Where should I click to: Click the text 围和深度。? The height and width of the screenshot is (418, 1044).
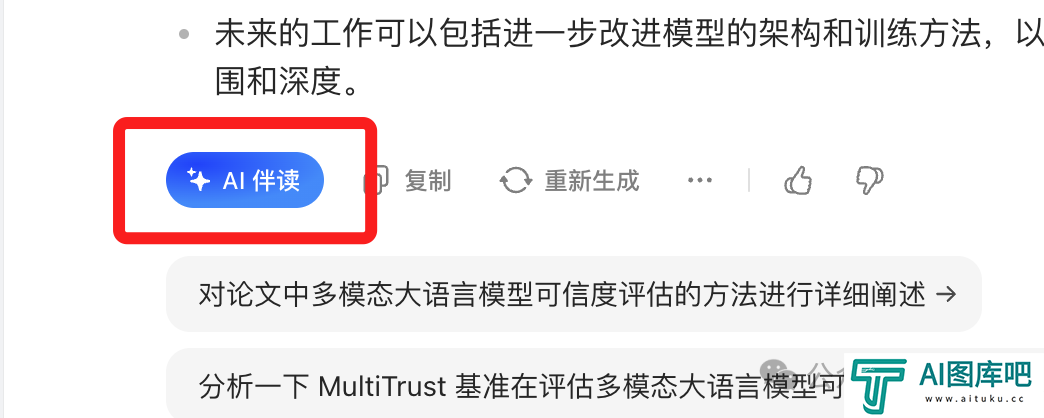pos(288,81)
